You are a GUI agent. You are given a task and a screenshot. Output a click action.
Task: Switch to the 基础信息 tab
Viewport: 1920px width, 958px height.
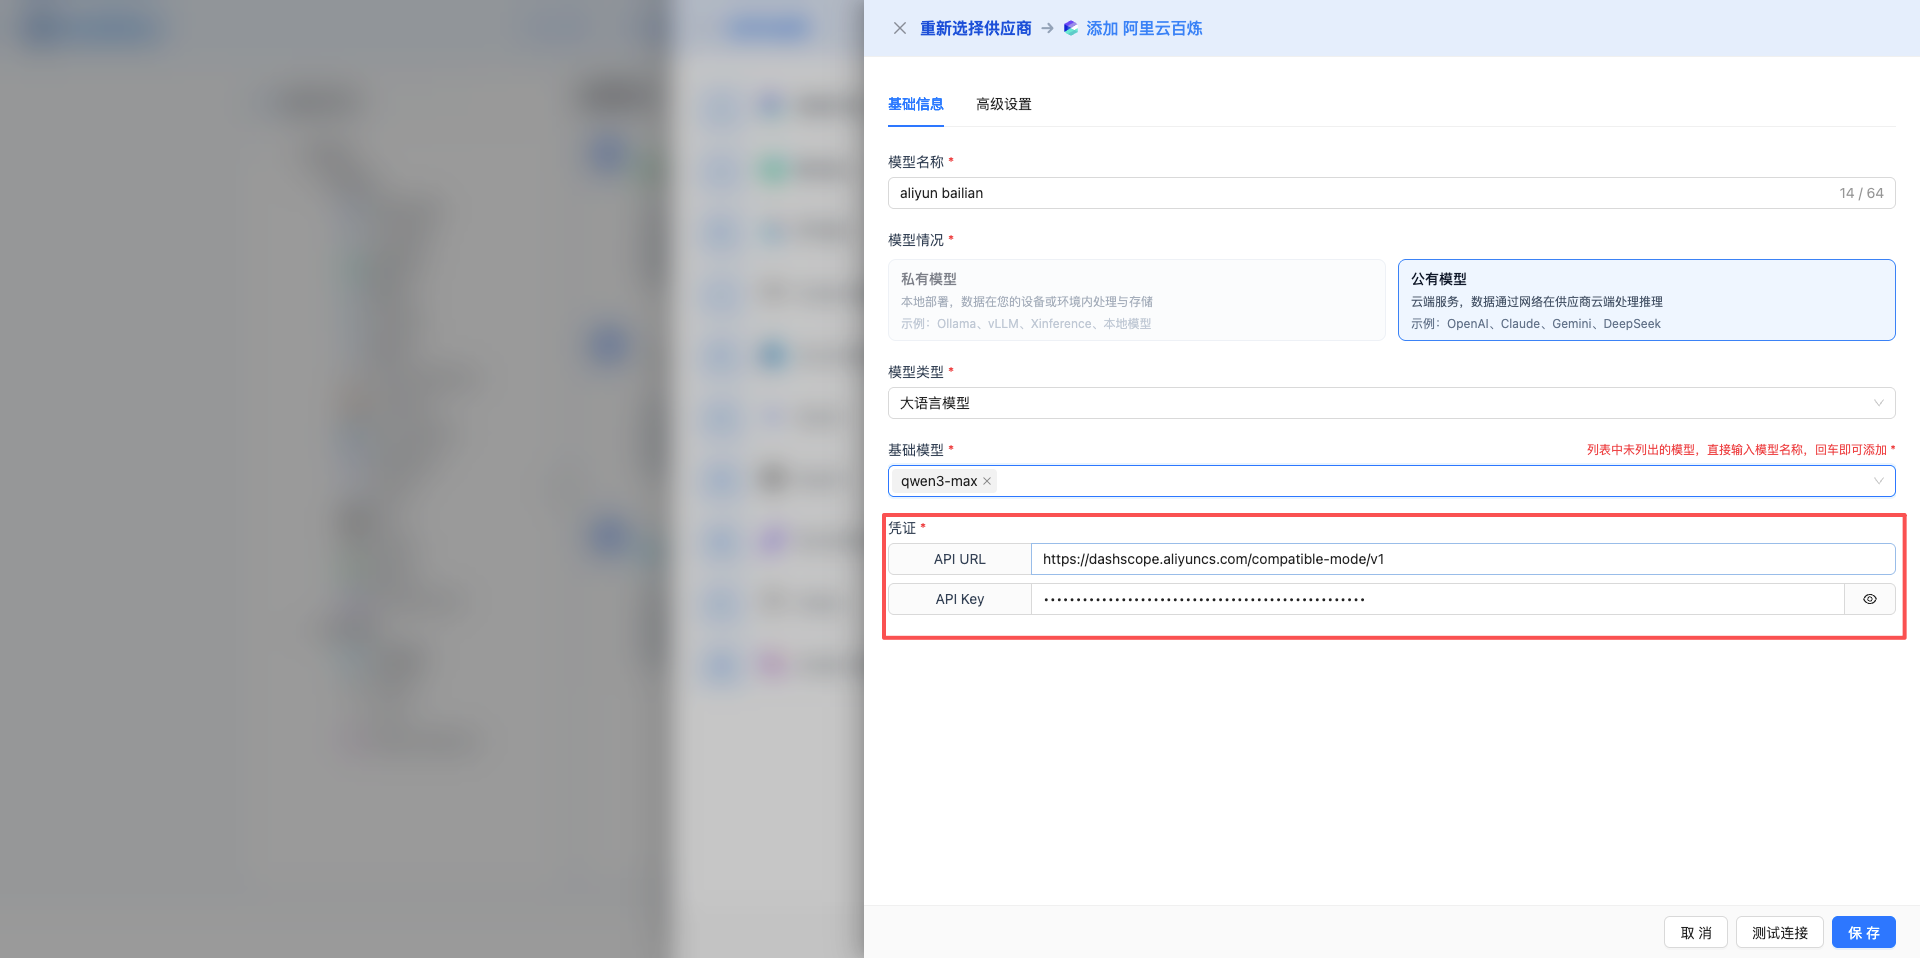pos(915,104)
